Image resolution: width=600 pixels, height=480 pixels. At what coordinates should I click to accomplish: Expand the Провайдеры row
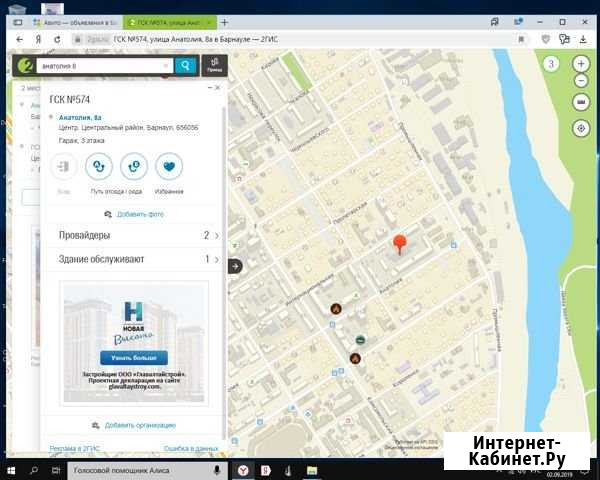pos(134,235)
